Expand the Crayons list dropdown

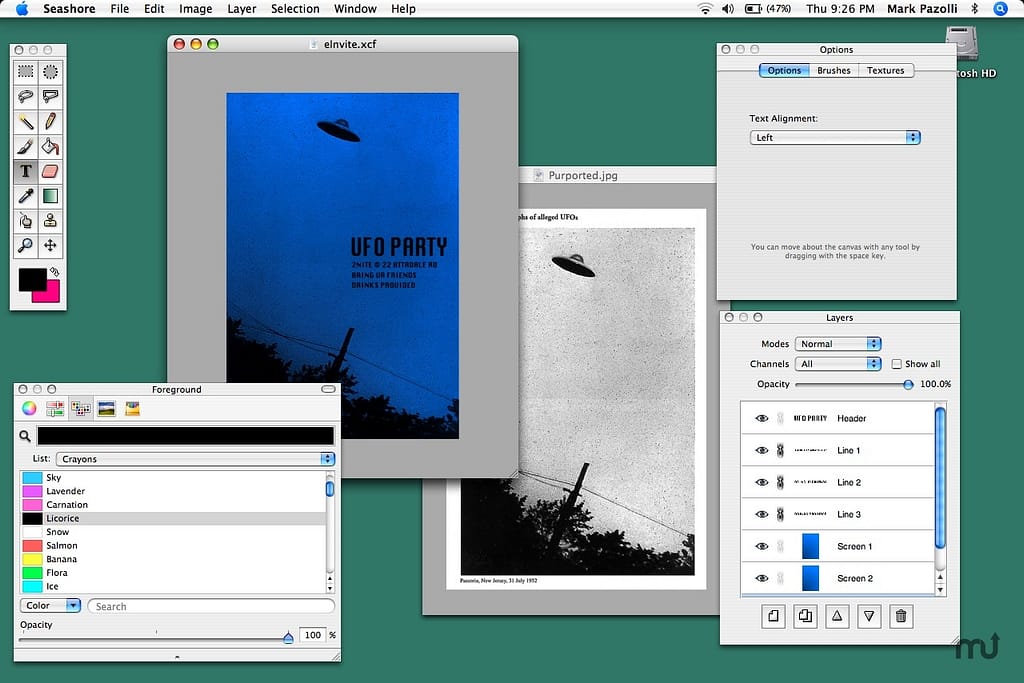click(x=195, y=459)
